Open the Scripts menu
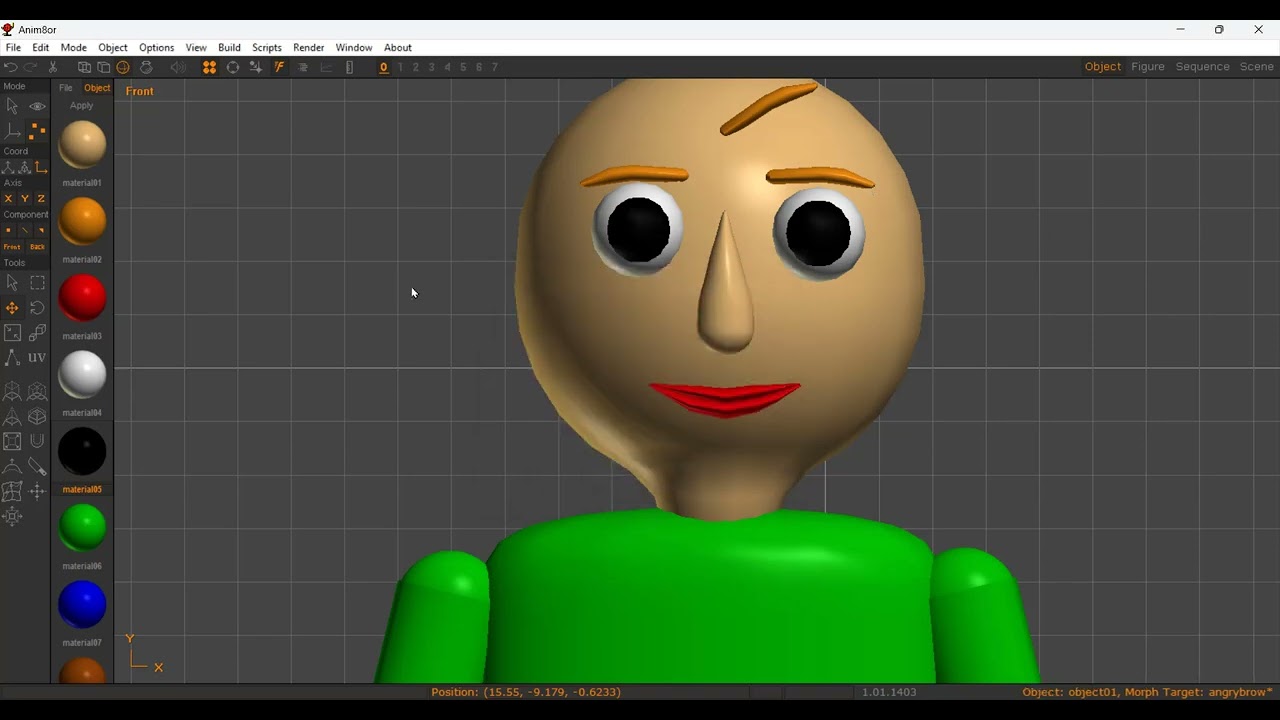The height and width of the screenshot is (720, 1280). [x=267, y=47]
